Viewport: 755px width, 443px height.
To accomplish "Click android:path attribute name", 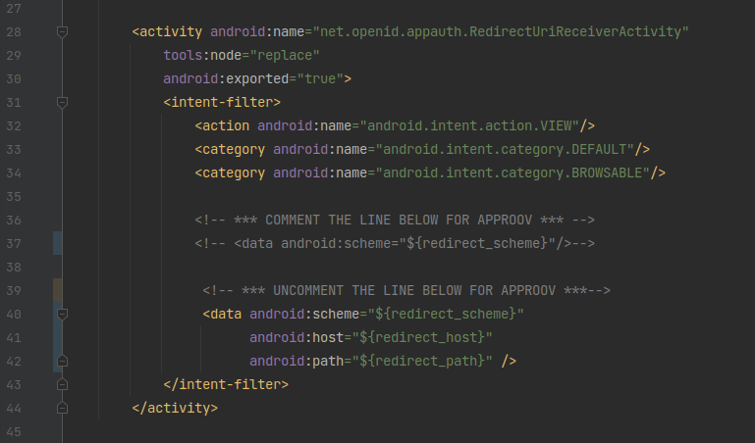I will [x=296, y=362].
